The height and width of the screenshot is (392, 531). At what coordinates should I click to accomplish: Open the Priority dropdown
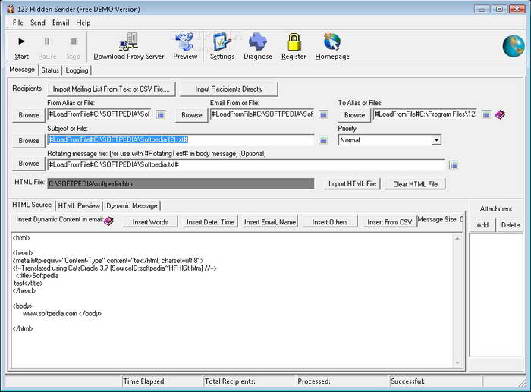click(x=437, y=140)
